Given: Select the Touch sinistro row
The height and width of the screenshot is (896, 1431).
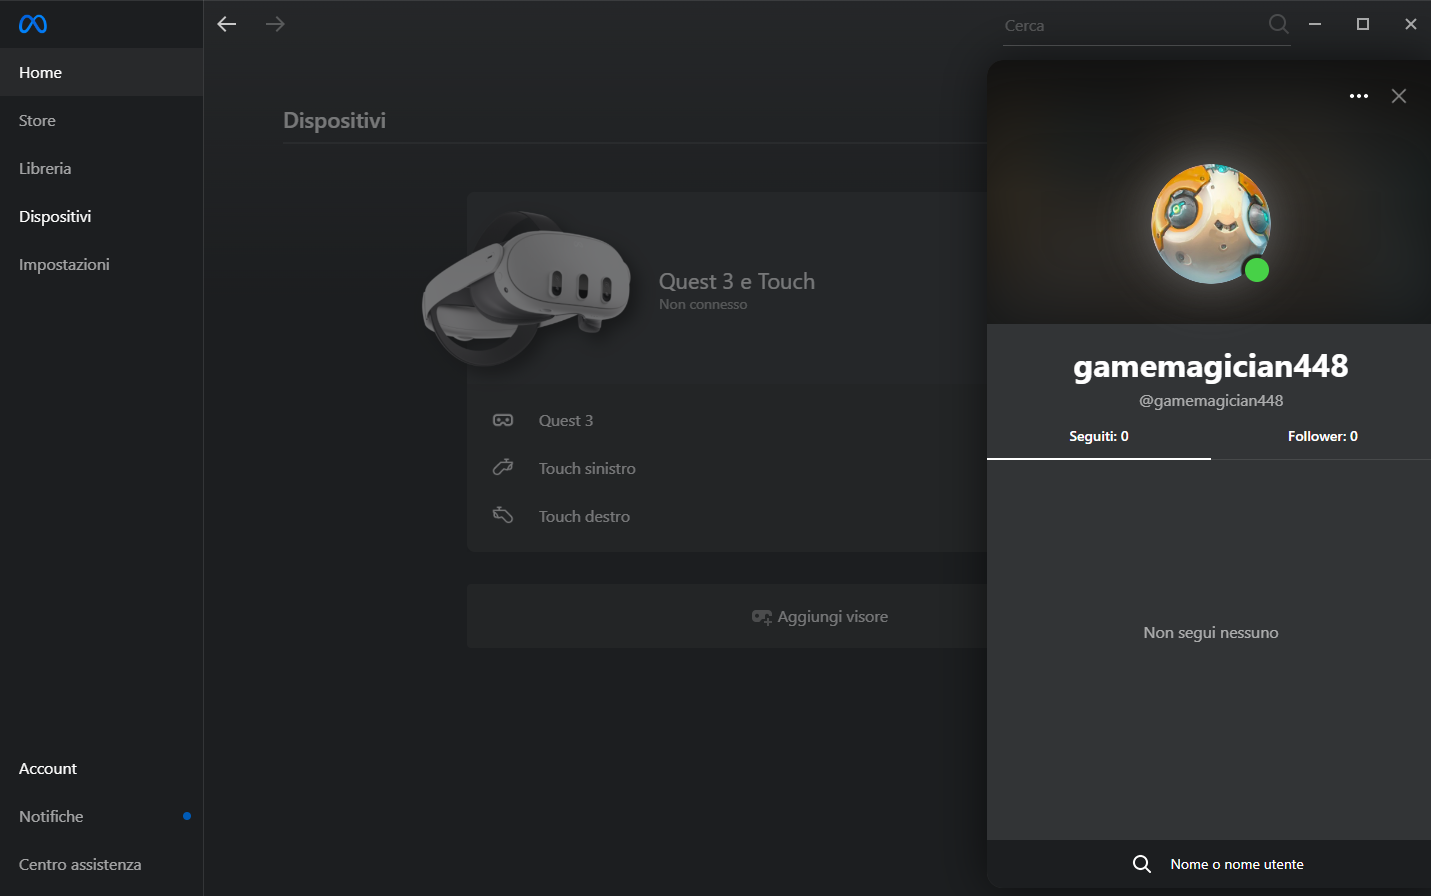Looking at the screenshot, I should click(x=727, y=468).
